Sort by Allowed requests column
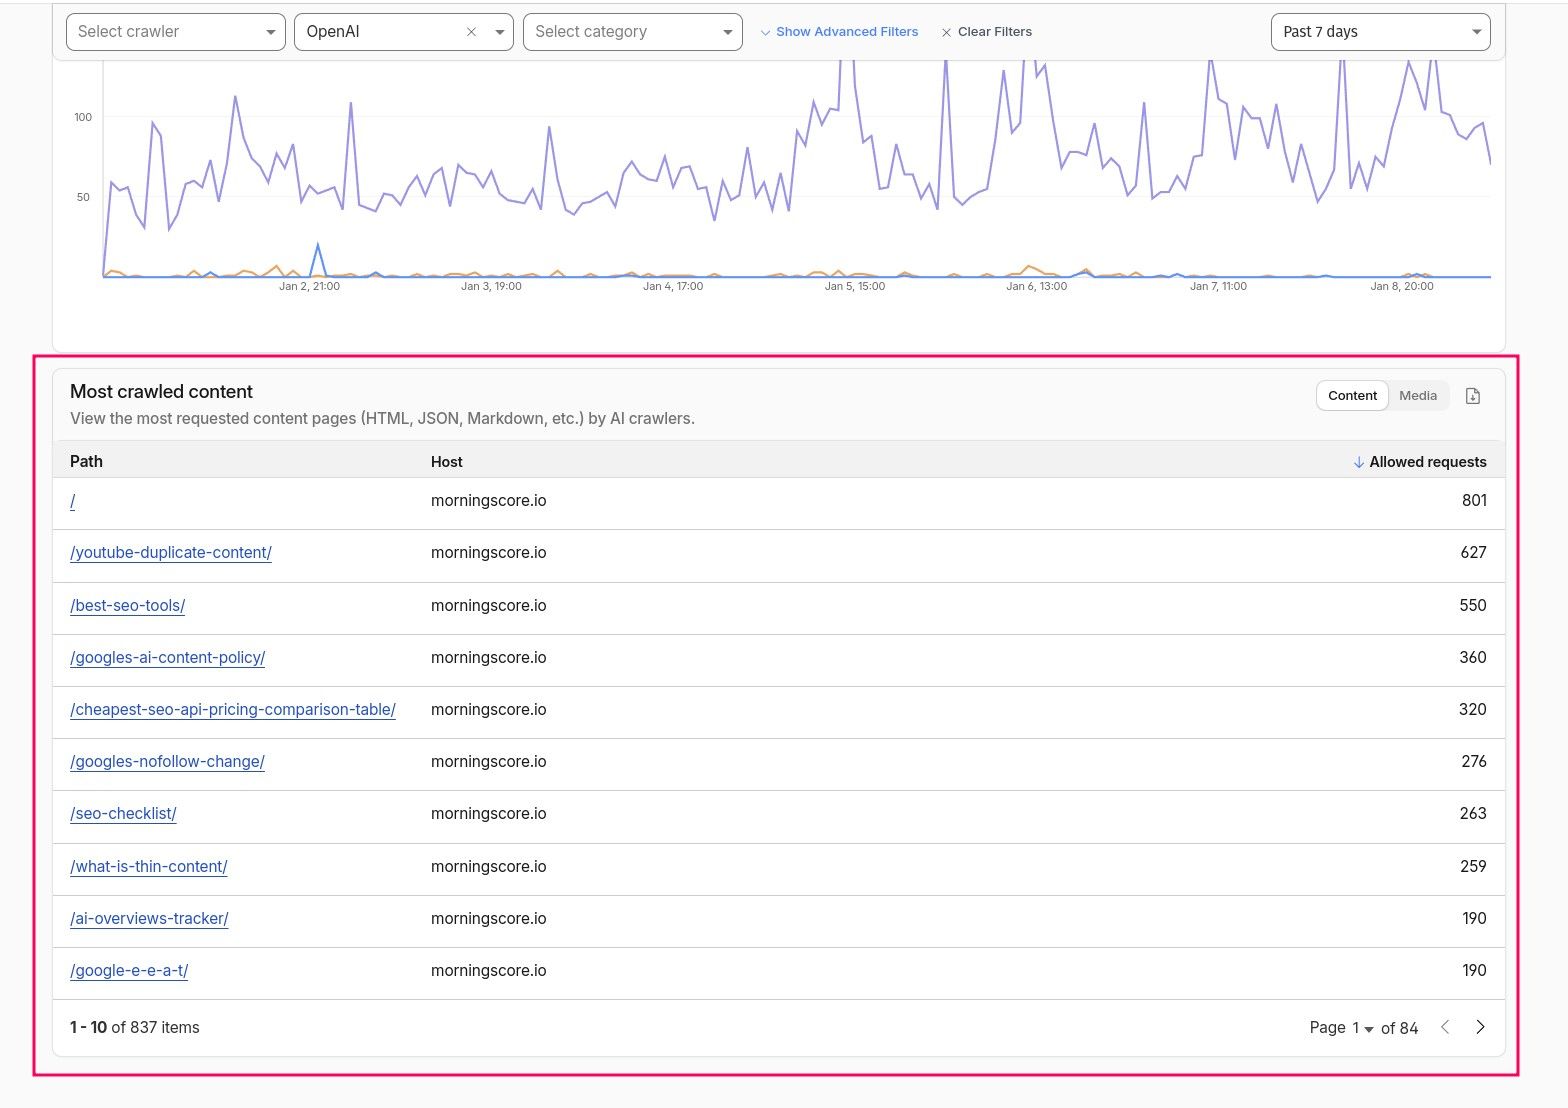The image size is (1568, 1108). (1426, 462)
